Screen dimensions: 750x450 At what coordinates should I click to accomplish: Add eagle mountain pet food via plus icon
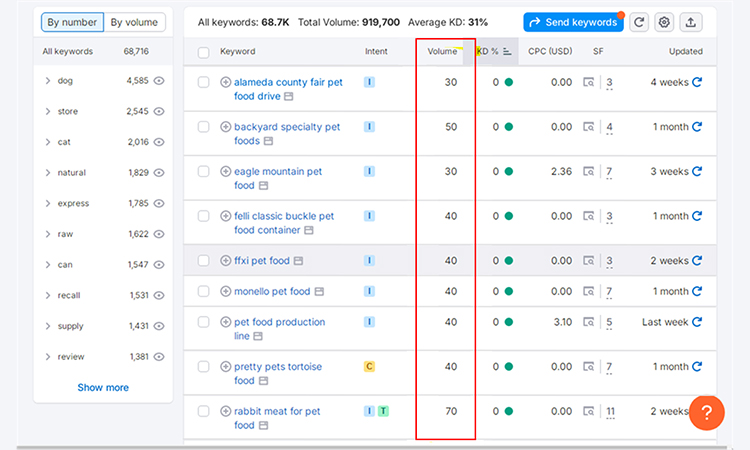(225, 171)
